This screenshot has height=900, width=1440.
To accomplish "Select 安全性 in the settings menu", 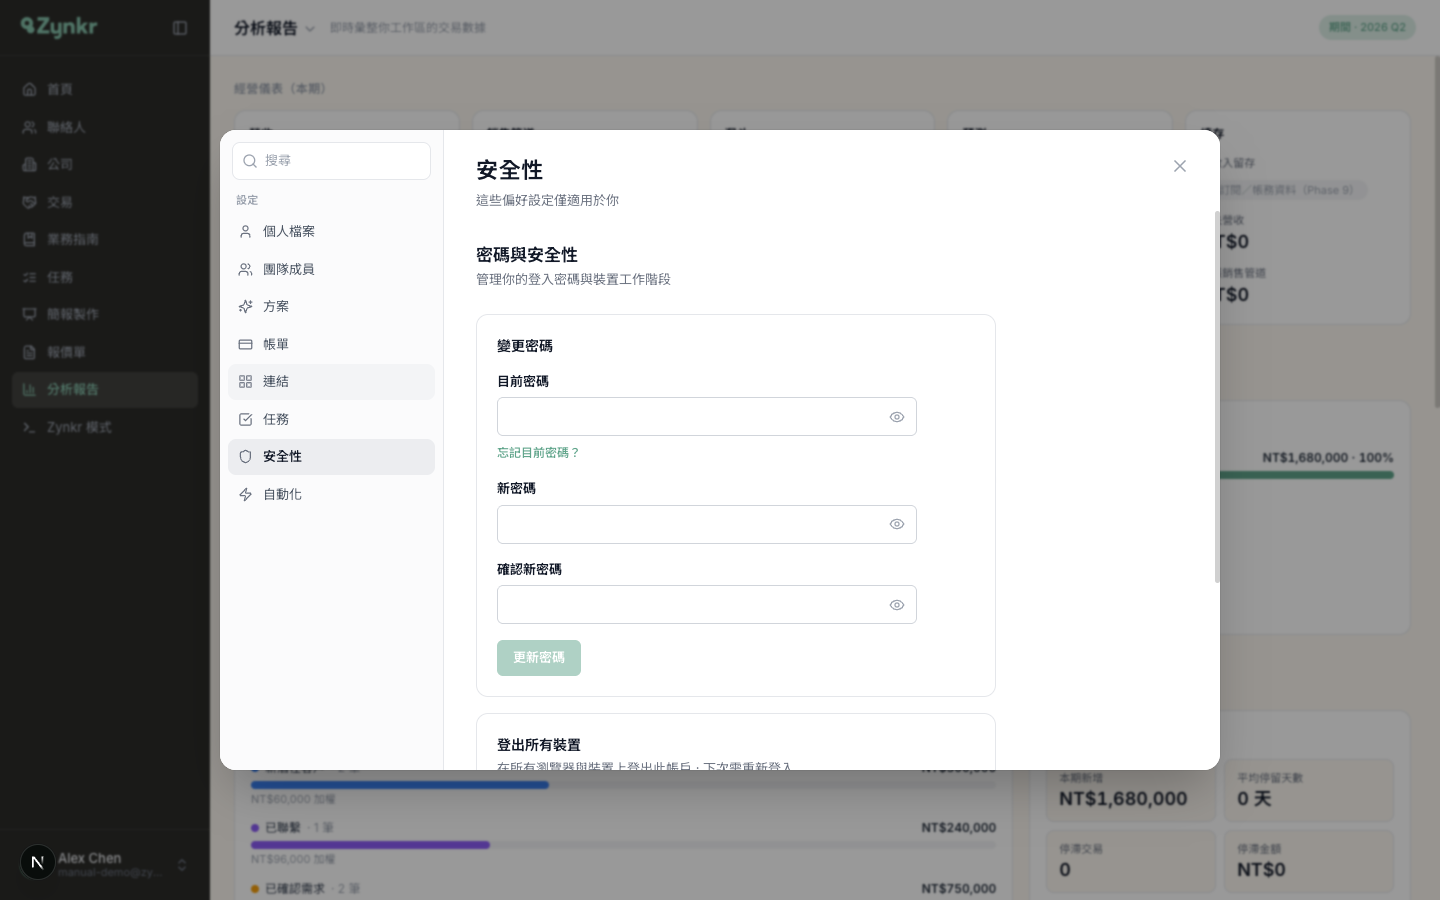I will tap(331, 457).
